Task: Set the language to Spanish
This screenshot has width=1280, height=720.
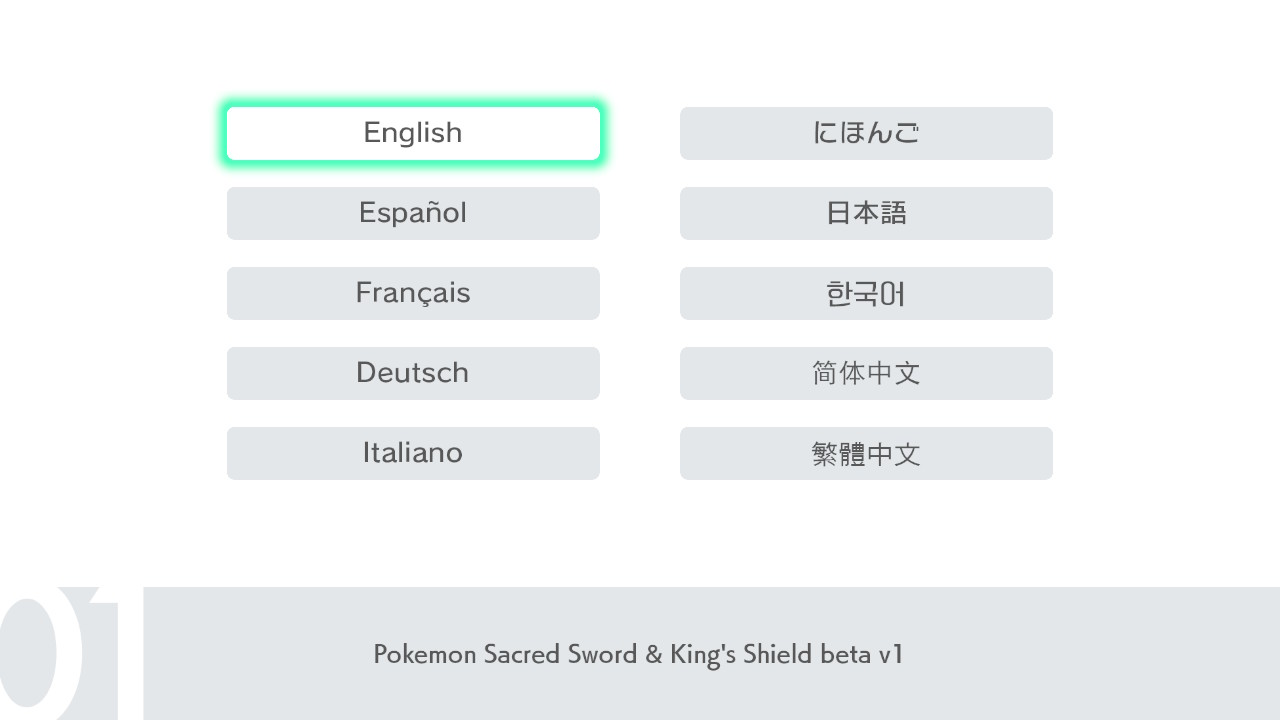Action: click(x=413, y=213)
